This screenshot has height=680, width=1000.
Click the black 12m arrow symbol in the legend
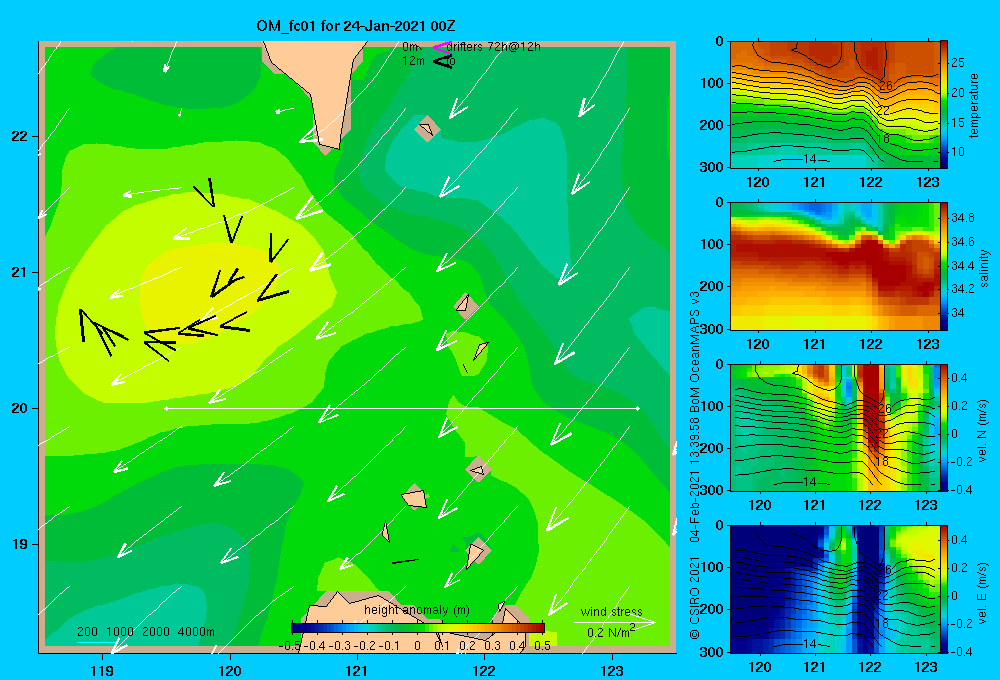(443, 61)
